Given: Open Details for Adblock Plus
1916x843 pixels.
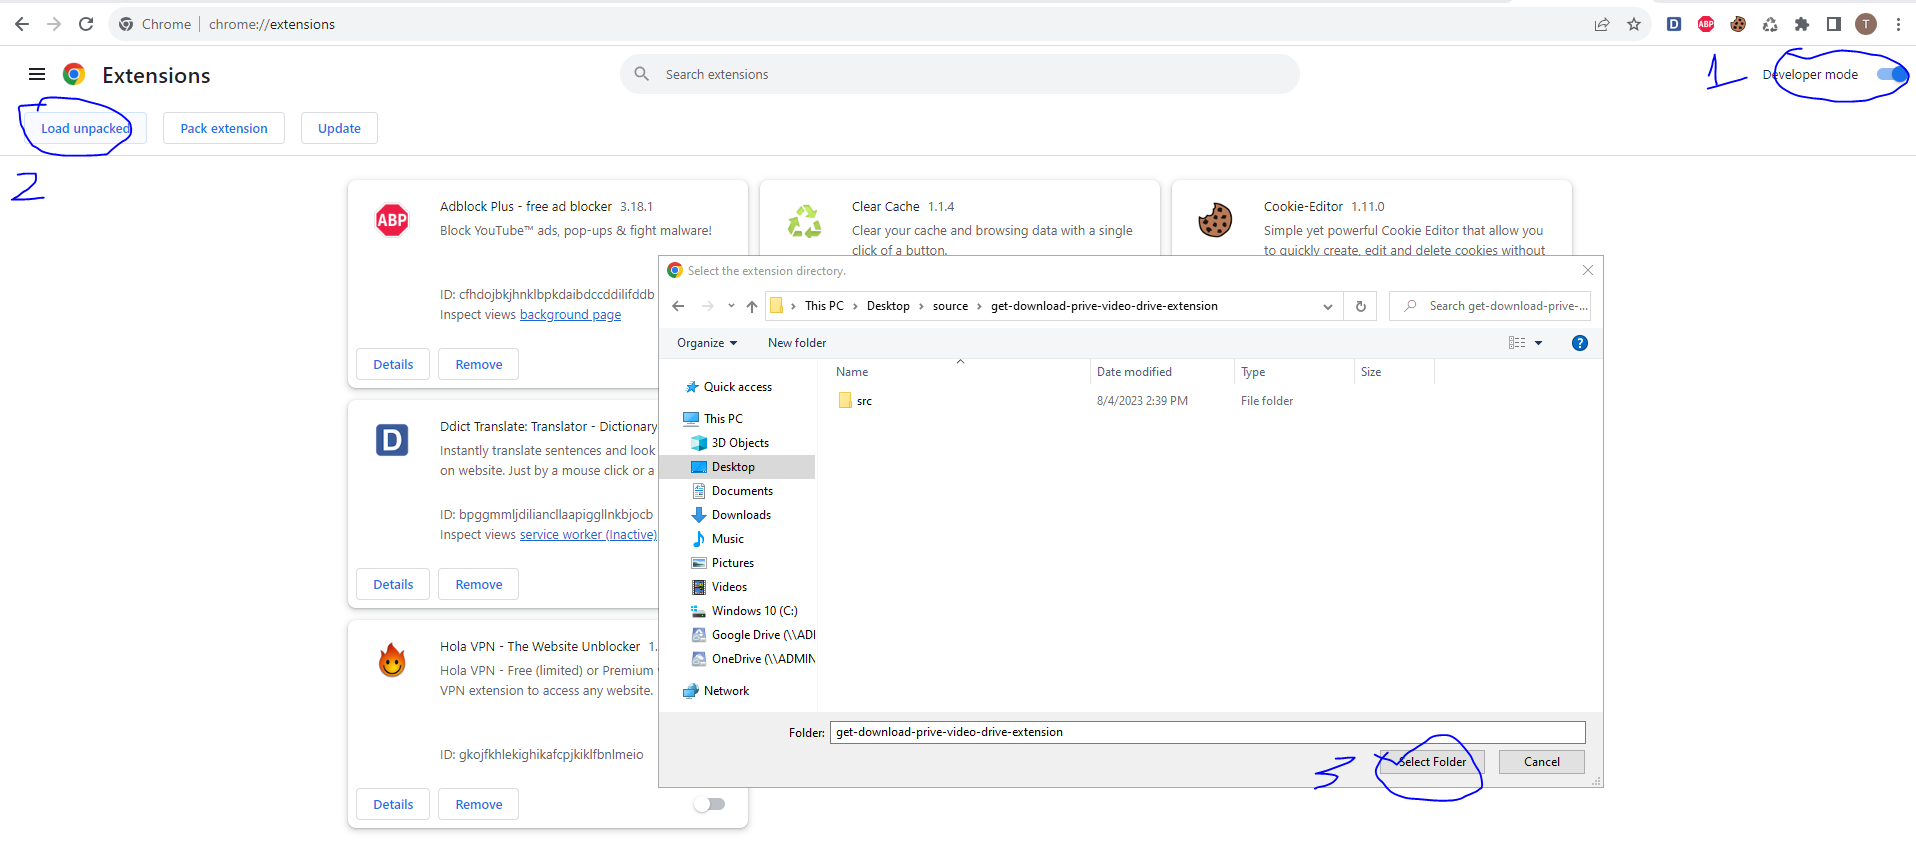Looking at the screenshot, I should [393, 364].
